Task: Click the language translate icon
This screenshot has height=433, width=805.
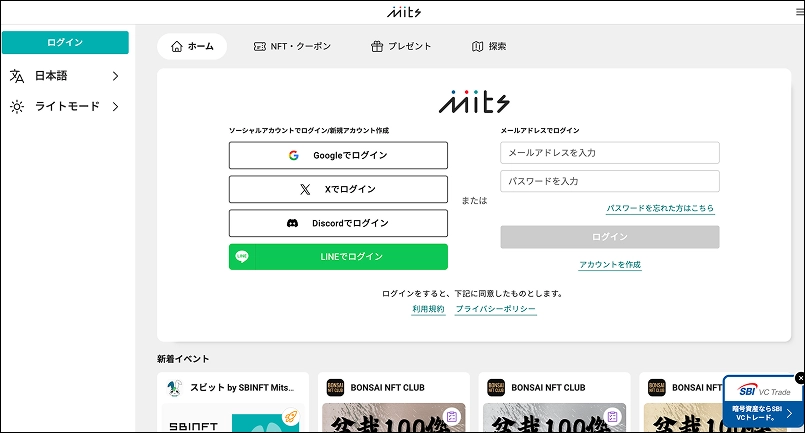Action: click(17, 76)
